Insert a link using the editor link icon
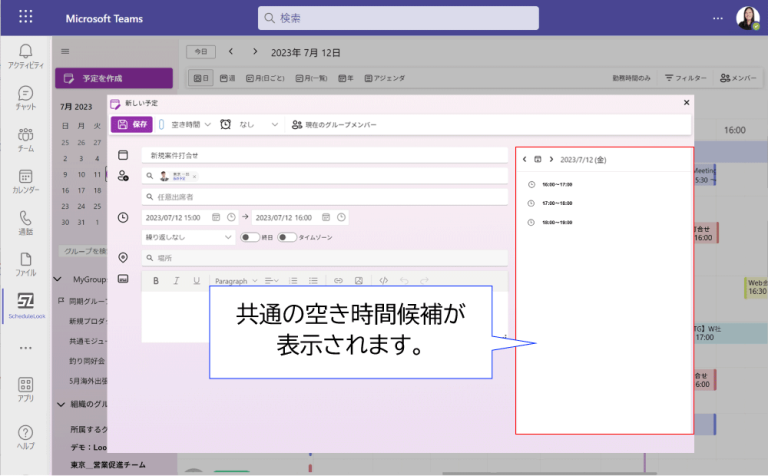This screenshot has width=768, height=476. [339, 281]
